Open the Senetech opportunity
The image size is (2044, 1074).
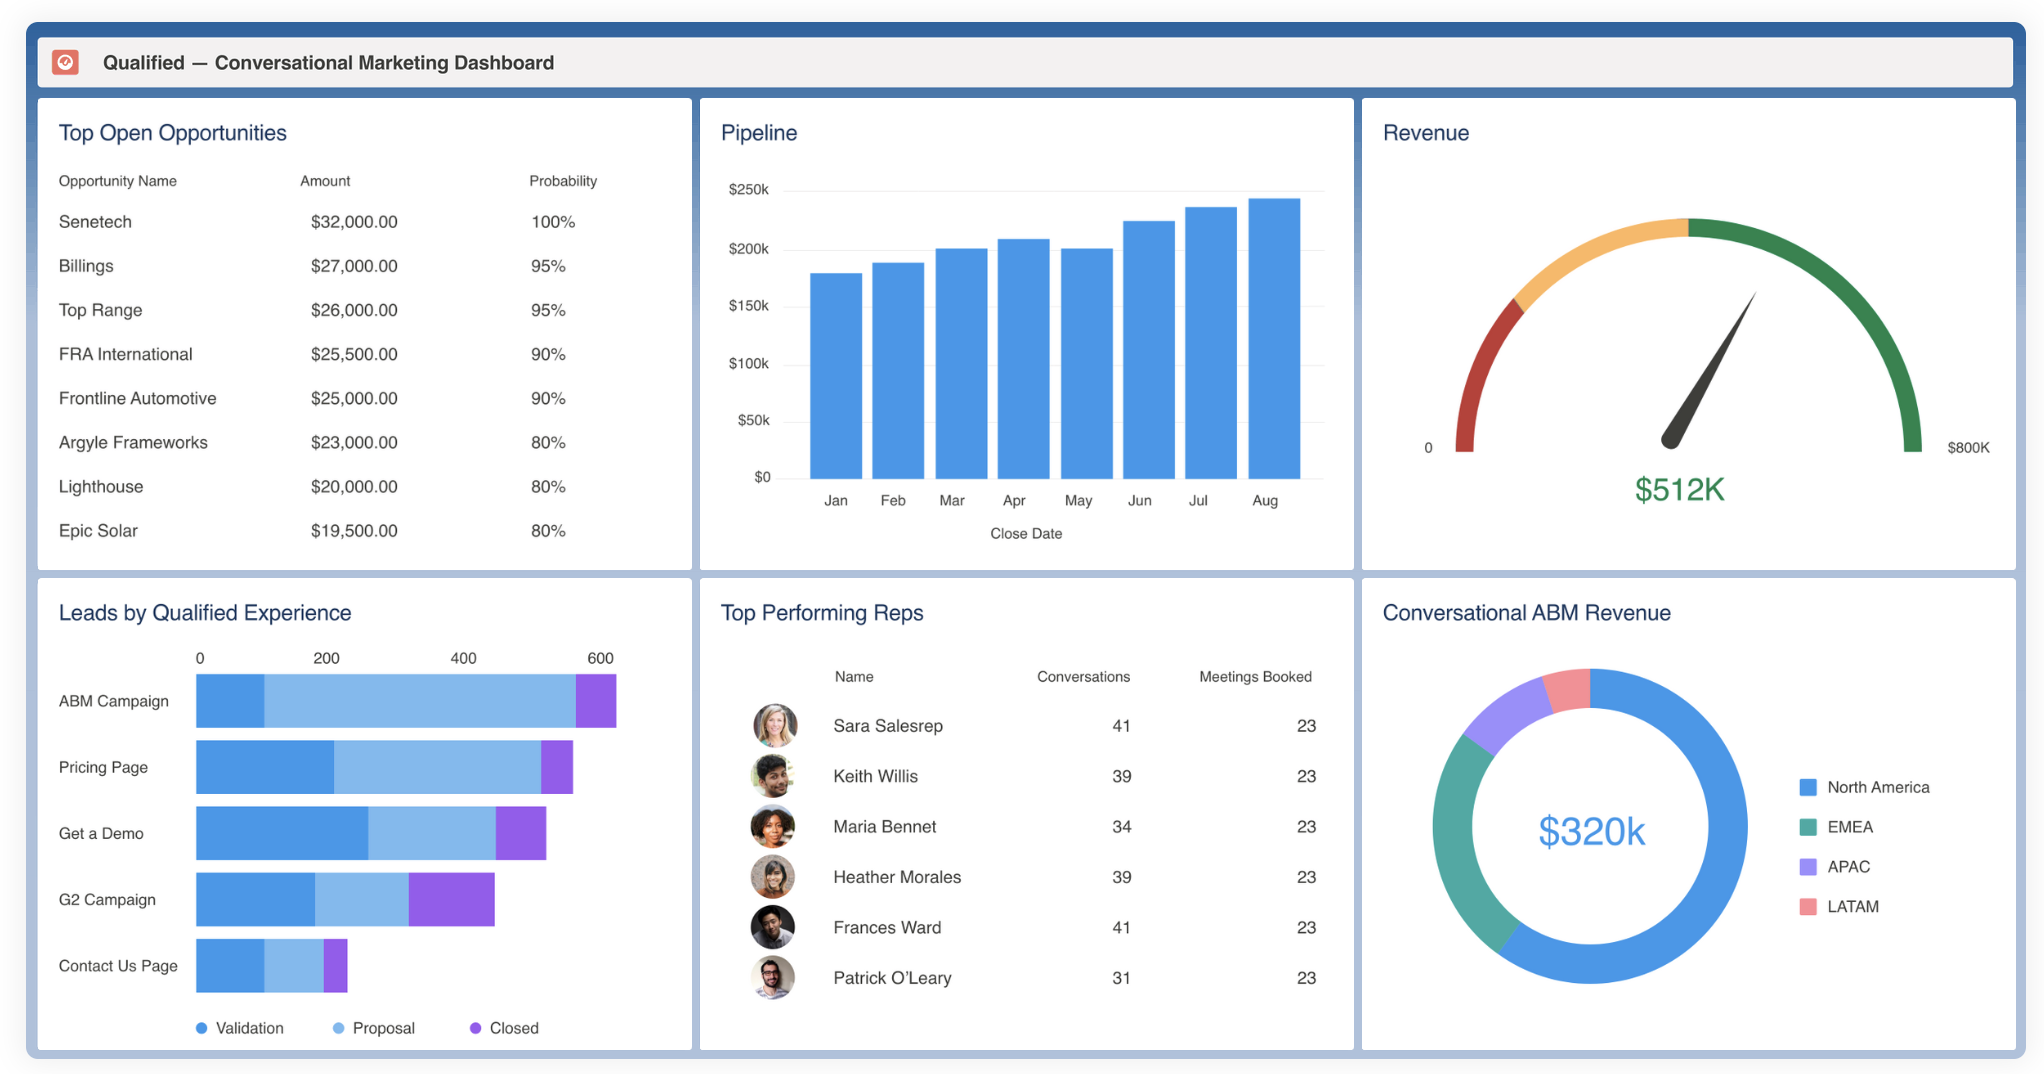point(95,222)
